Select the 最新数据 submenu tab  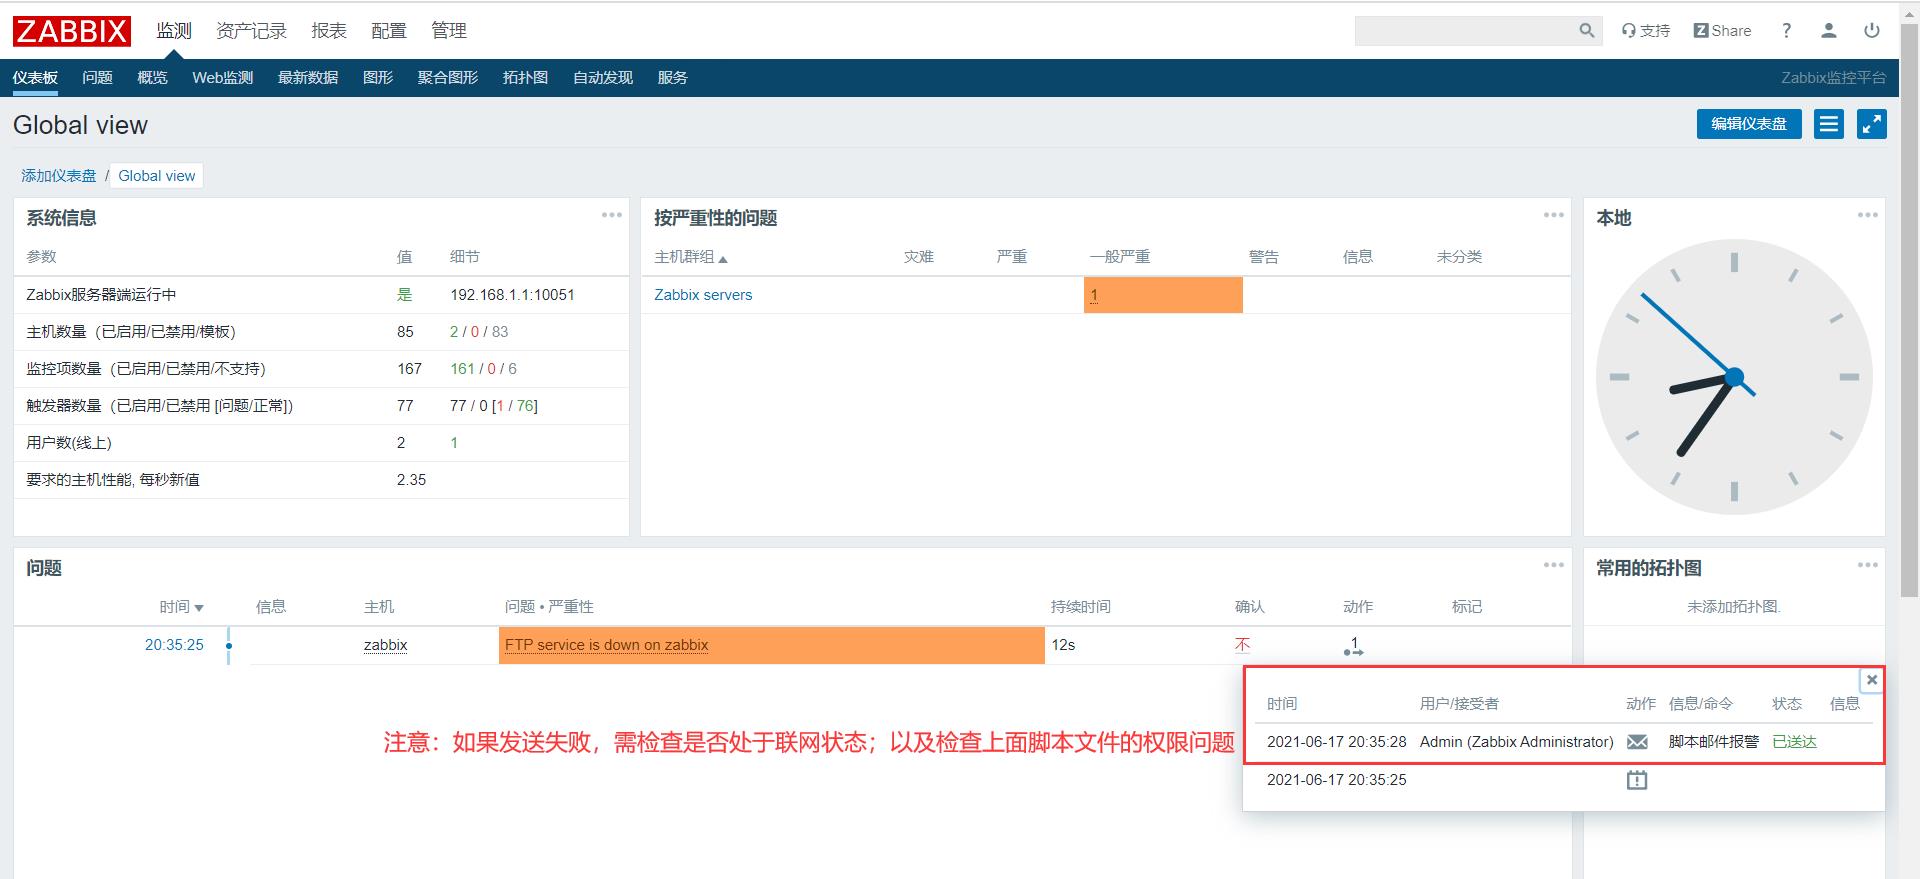point(308,77)
